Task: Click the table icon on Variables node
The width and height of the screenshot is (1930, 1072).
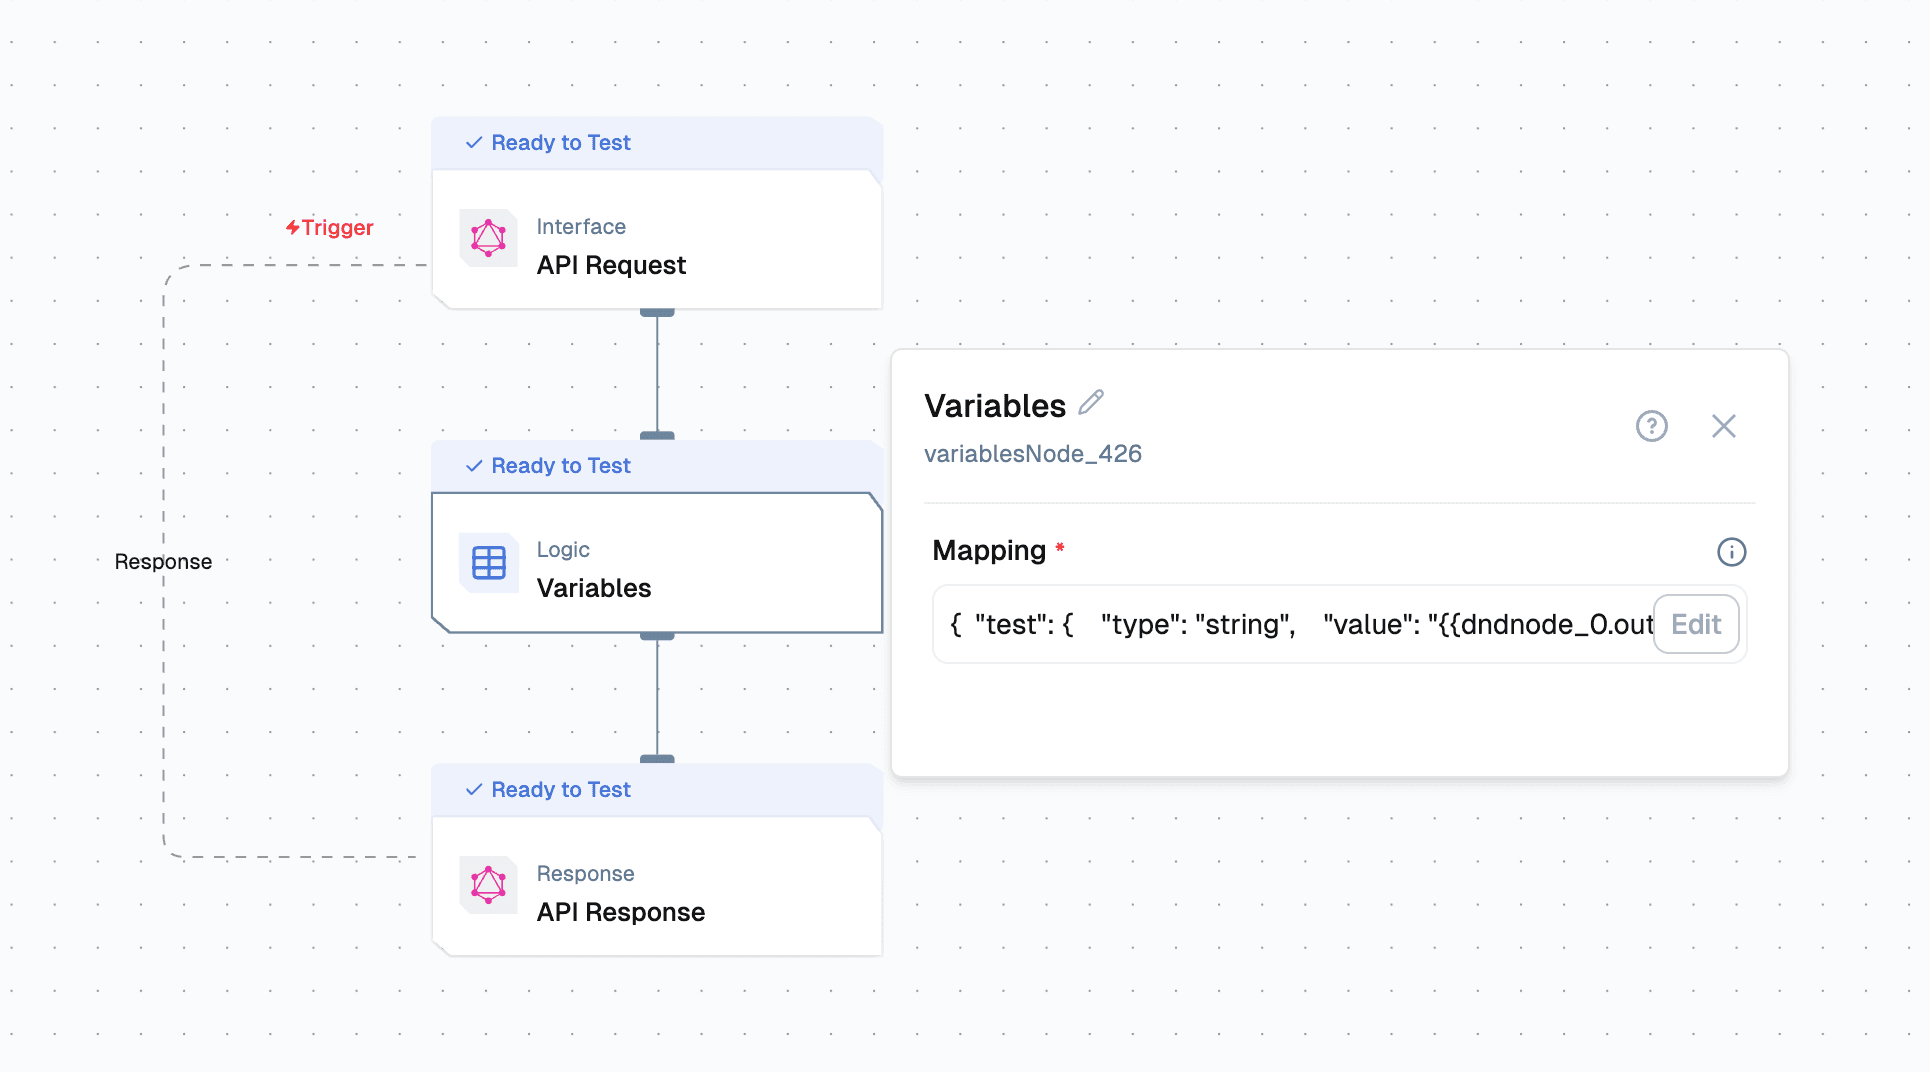Action: coord(488,563)
